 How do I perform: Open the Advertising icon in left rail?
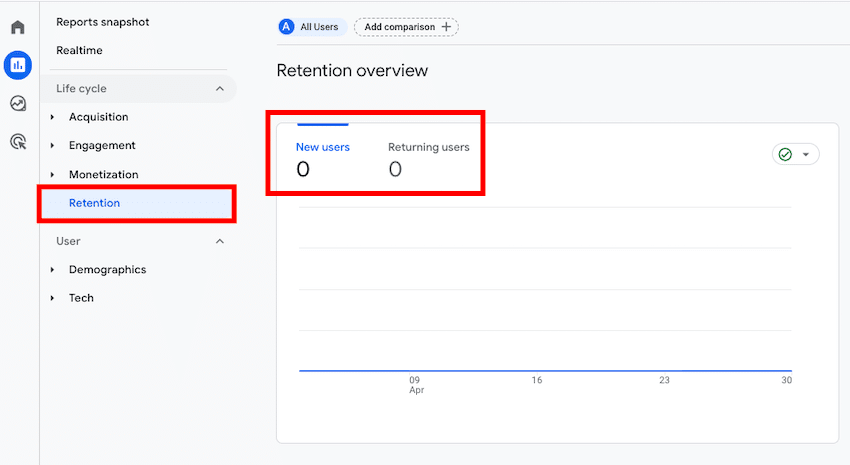[18, 141]
